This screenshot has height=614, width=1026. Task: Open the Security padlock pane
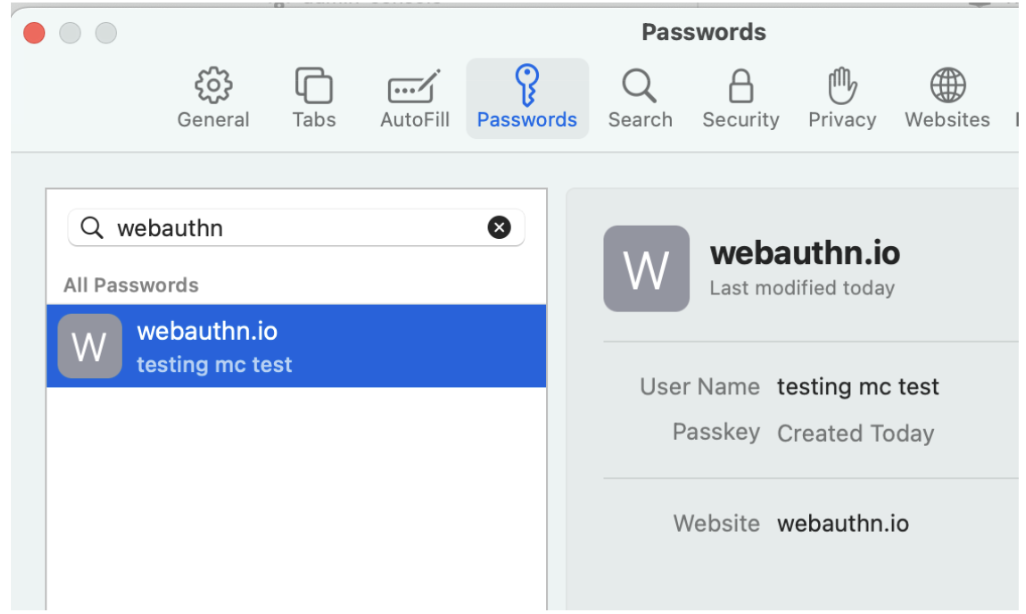point(741,98)
